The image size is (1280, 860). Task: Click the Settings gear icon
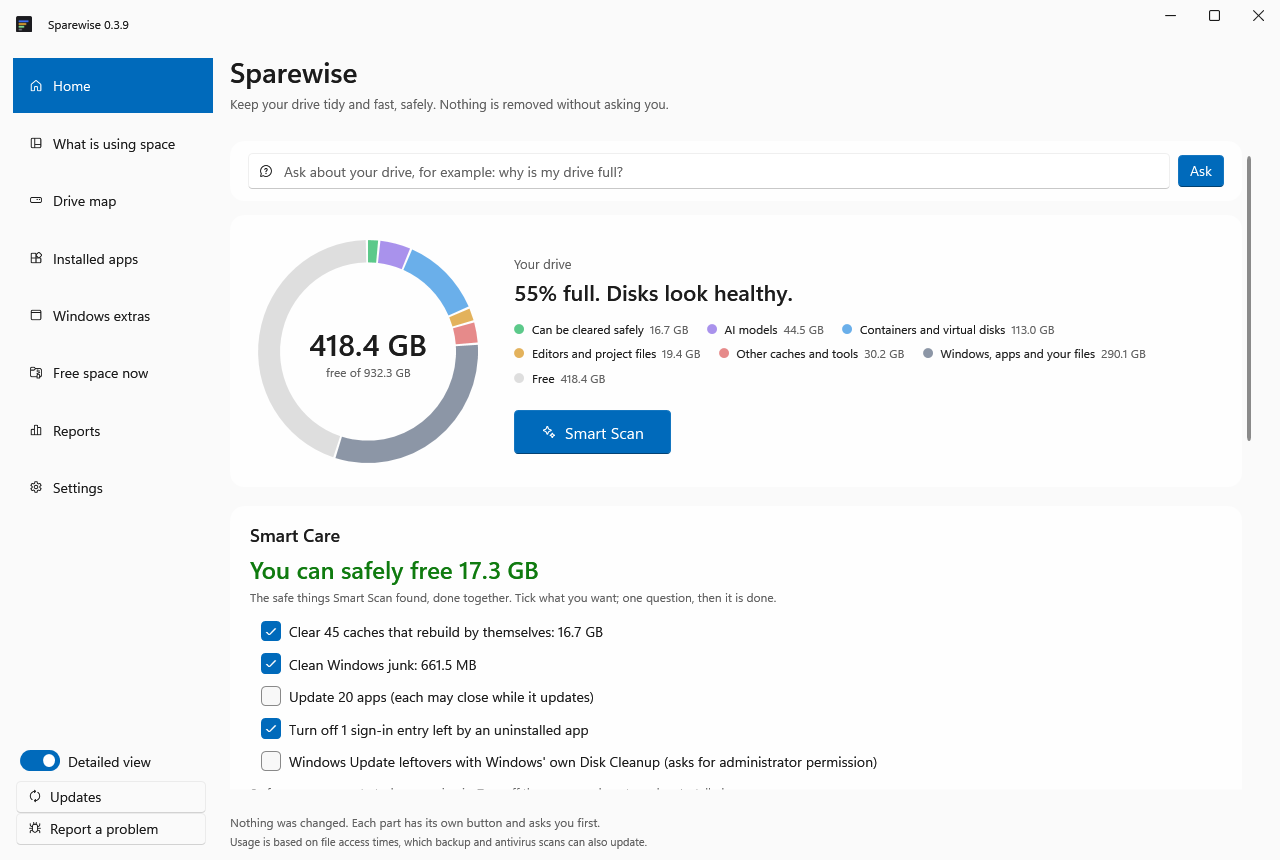coord(36,488)
